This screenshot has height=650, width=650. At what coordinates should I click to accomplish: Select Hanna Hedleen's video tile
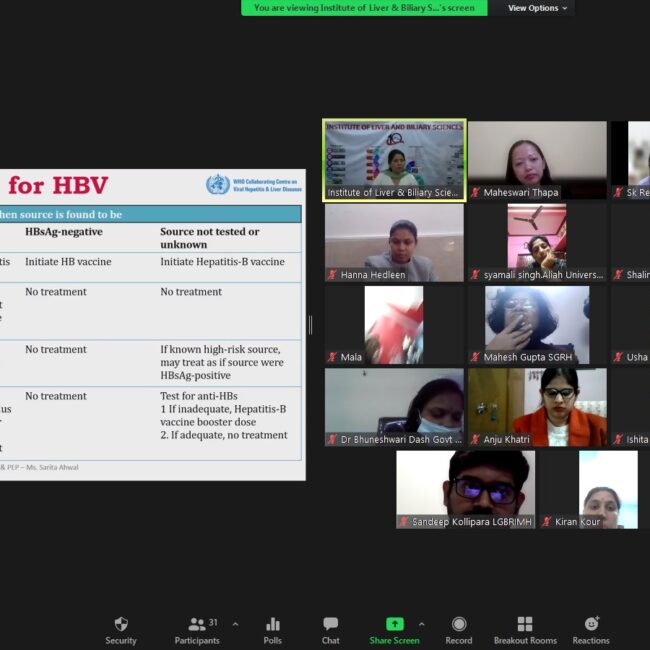[x=394, y=242]
